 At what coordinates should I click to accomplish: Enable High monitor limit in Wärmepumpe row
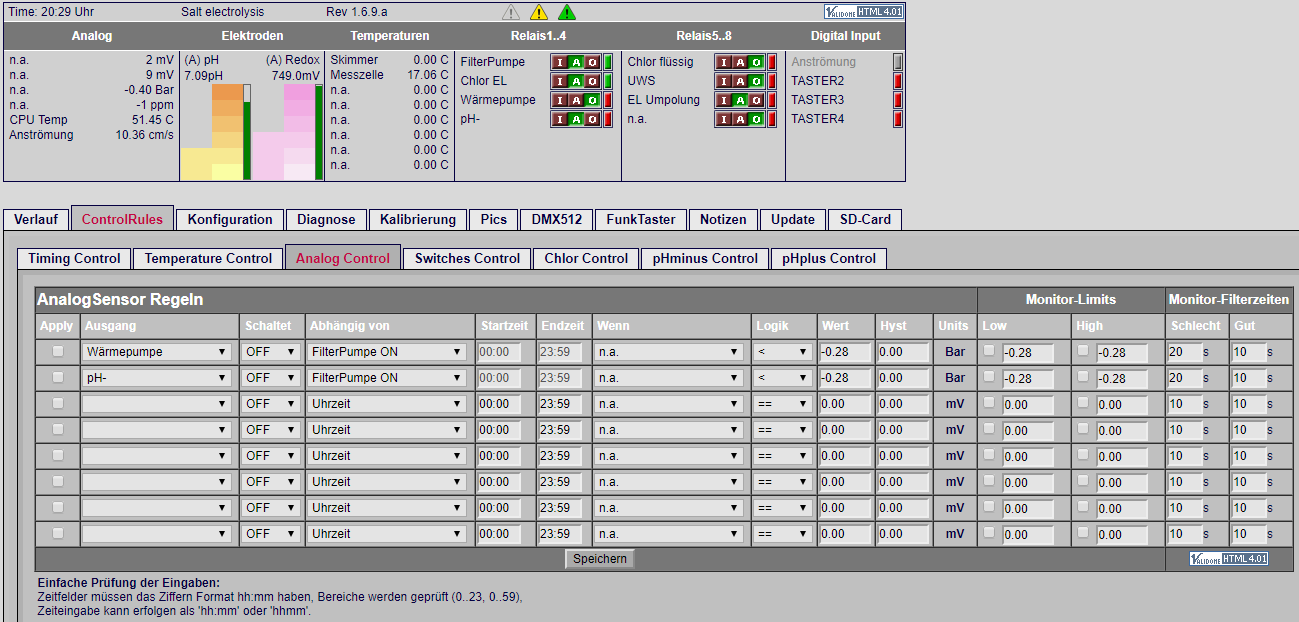[1083, 351]
